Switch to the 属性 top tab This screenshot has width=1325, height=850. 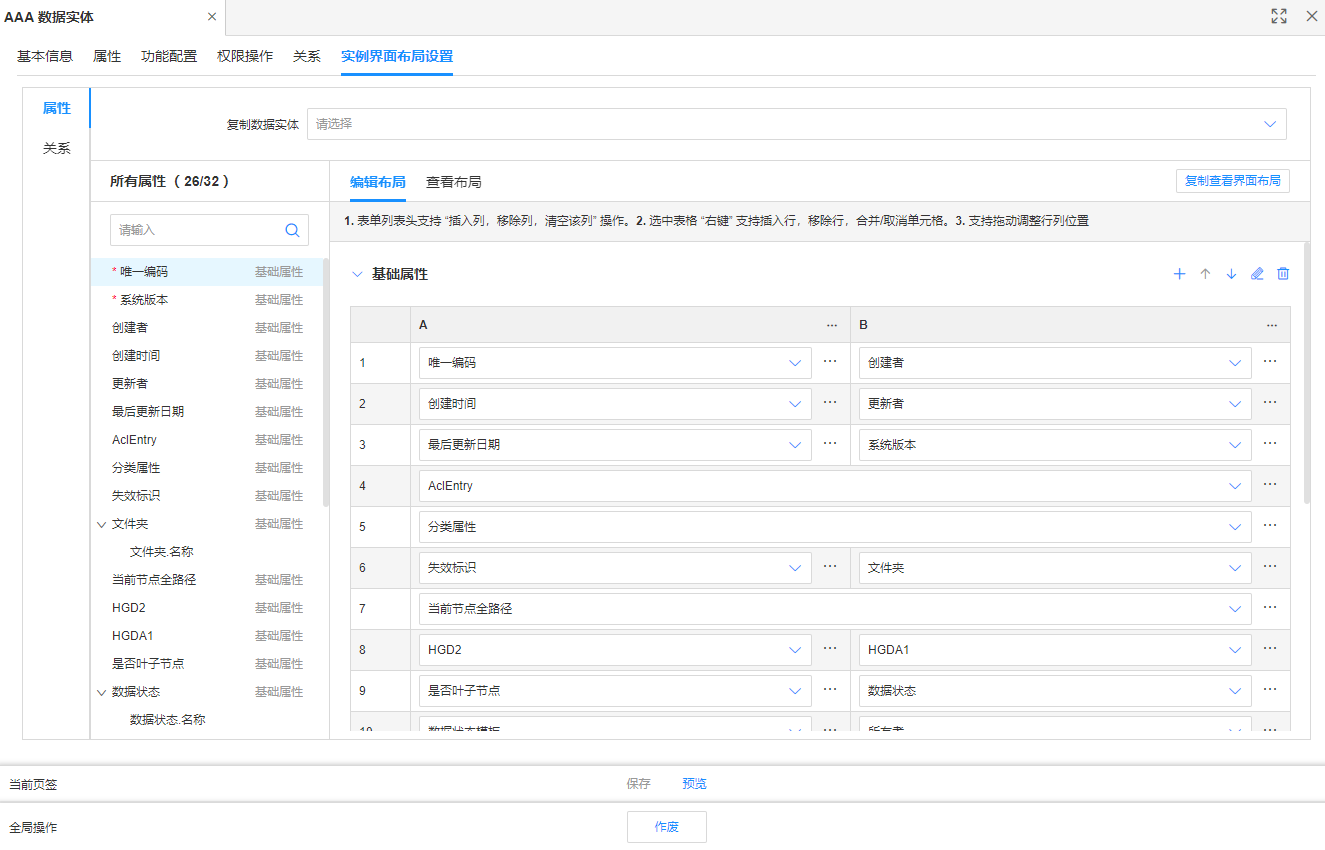107,56
